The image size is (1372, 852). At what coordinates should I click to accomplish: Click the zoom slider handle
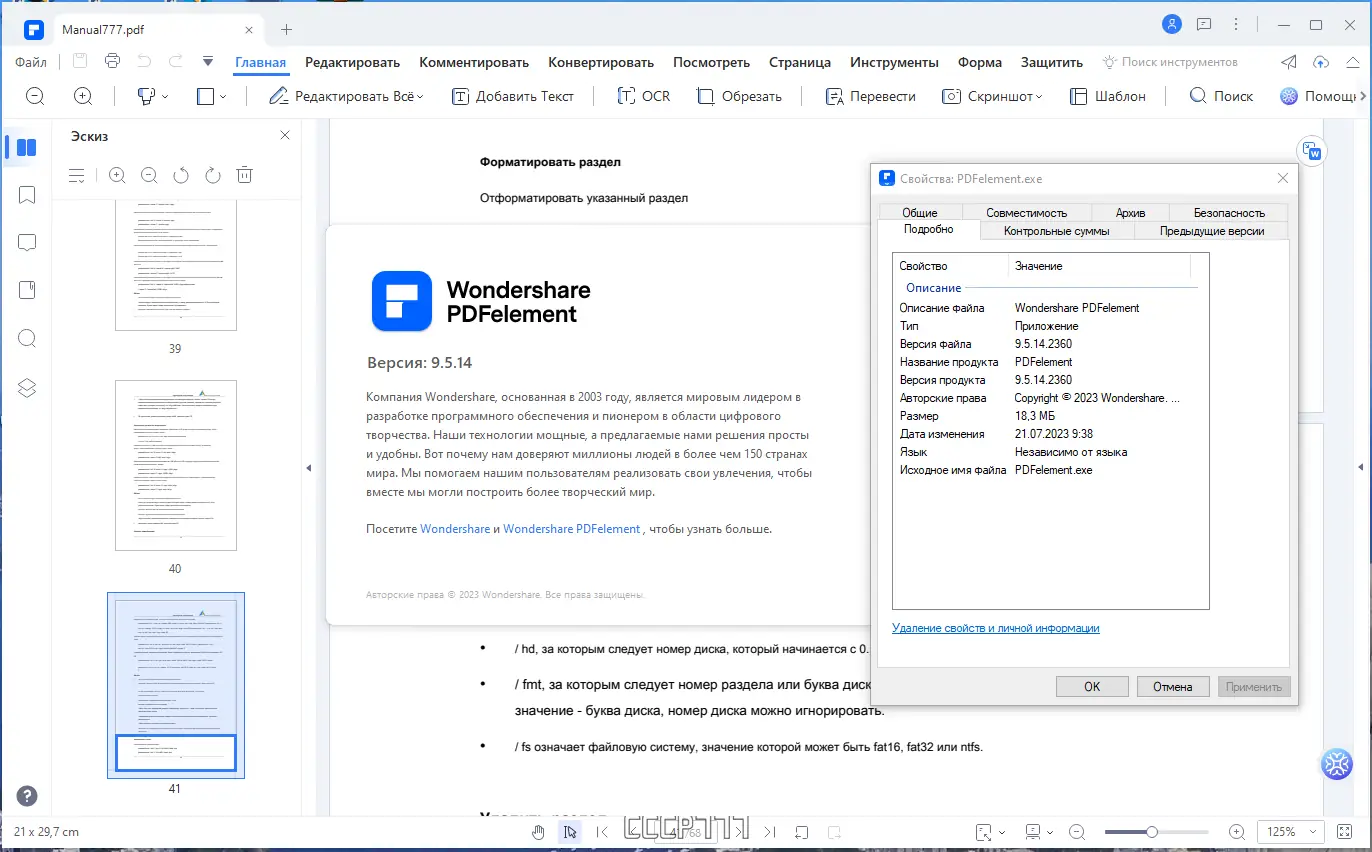tap(1152, 832)
